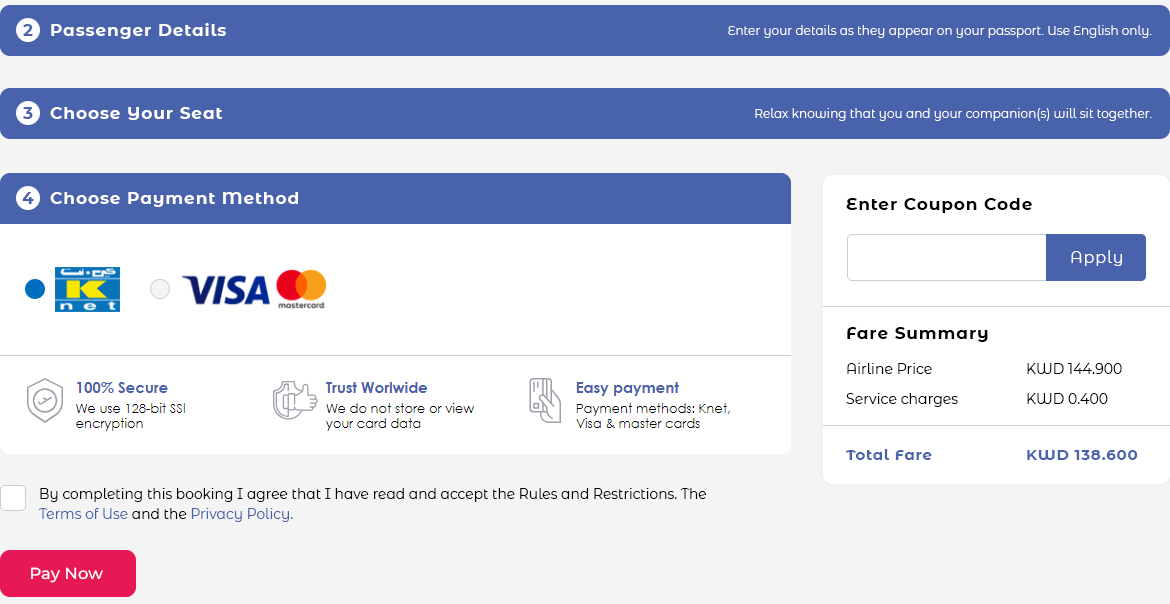1170x604 pixels.
Task: Collapse the Choose Payment Method header
Action: [x=174, y=198]
